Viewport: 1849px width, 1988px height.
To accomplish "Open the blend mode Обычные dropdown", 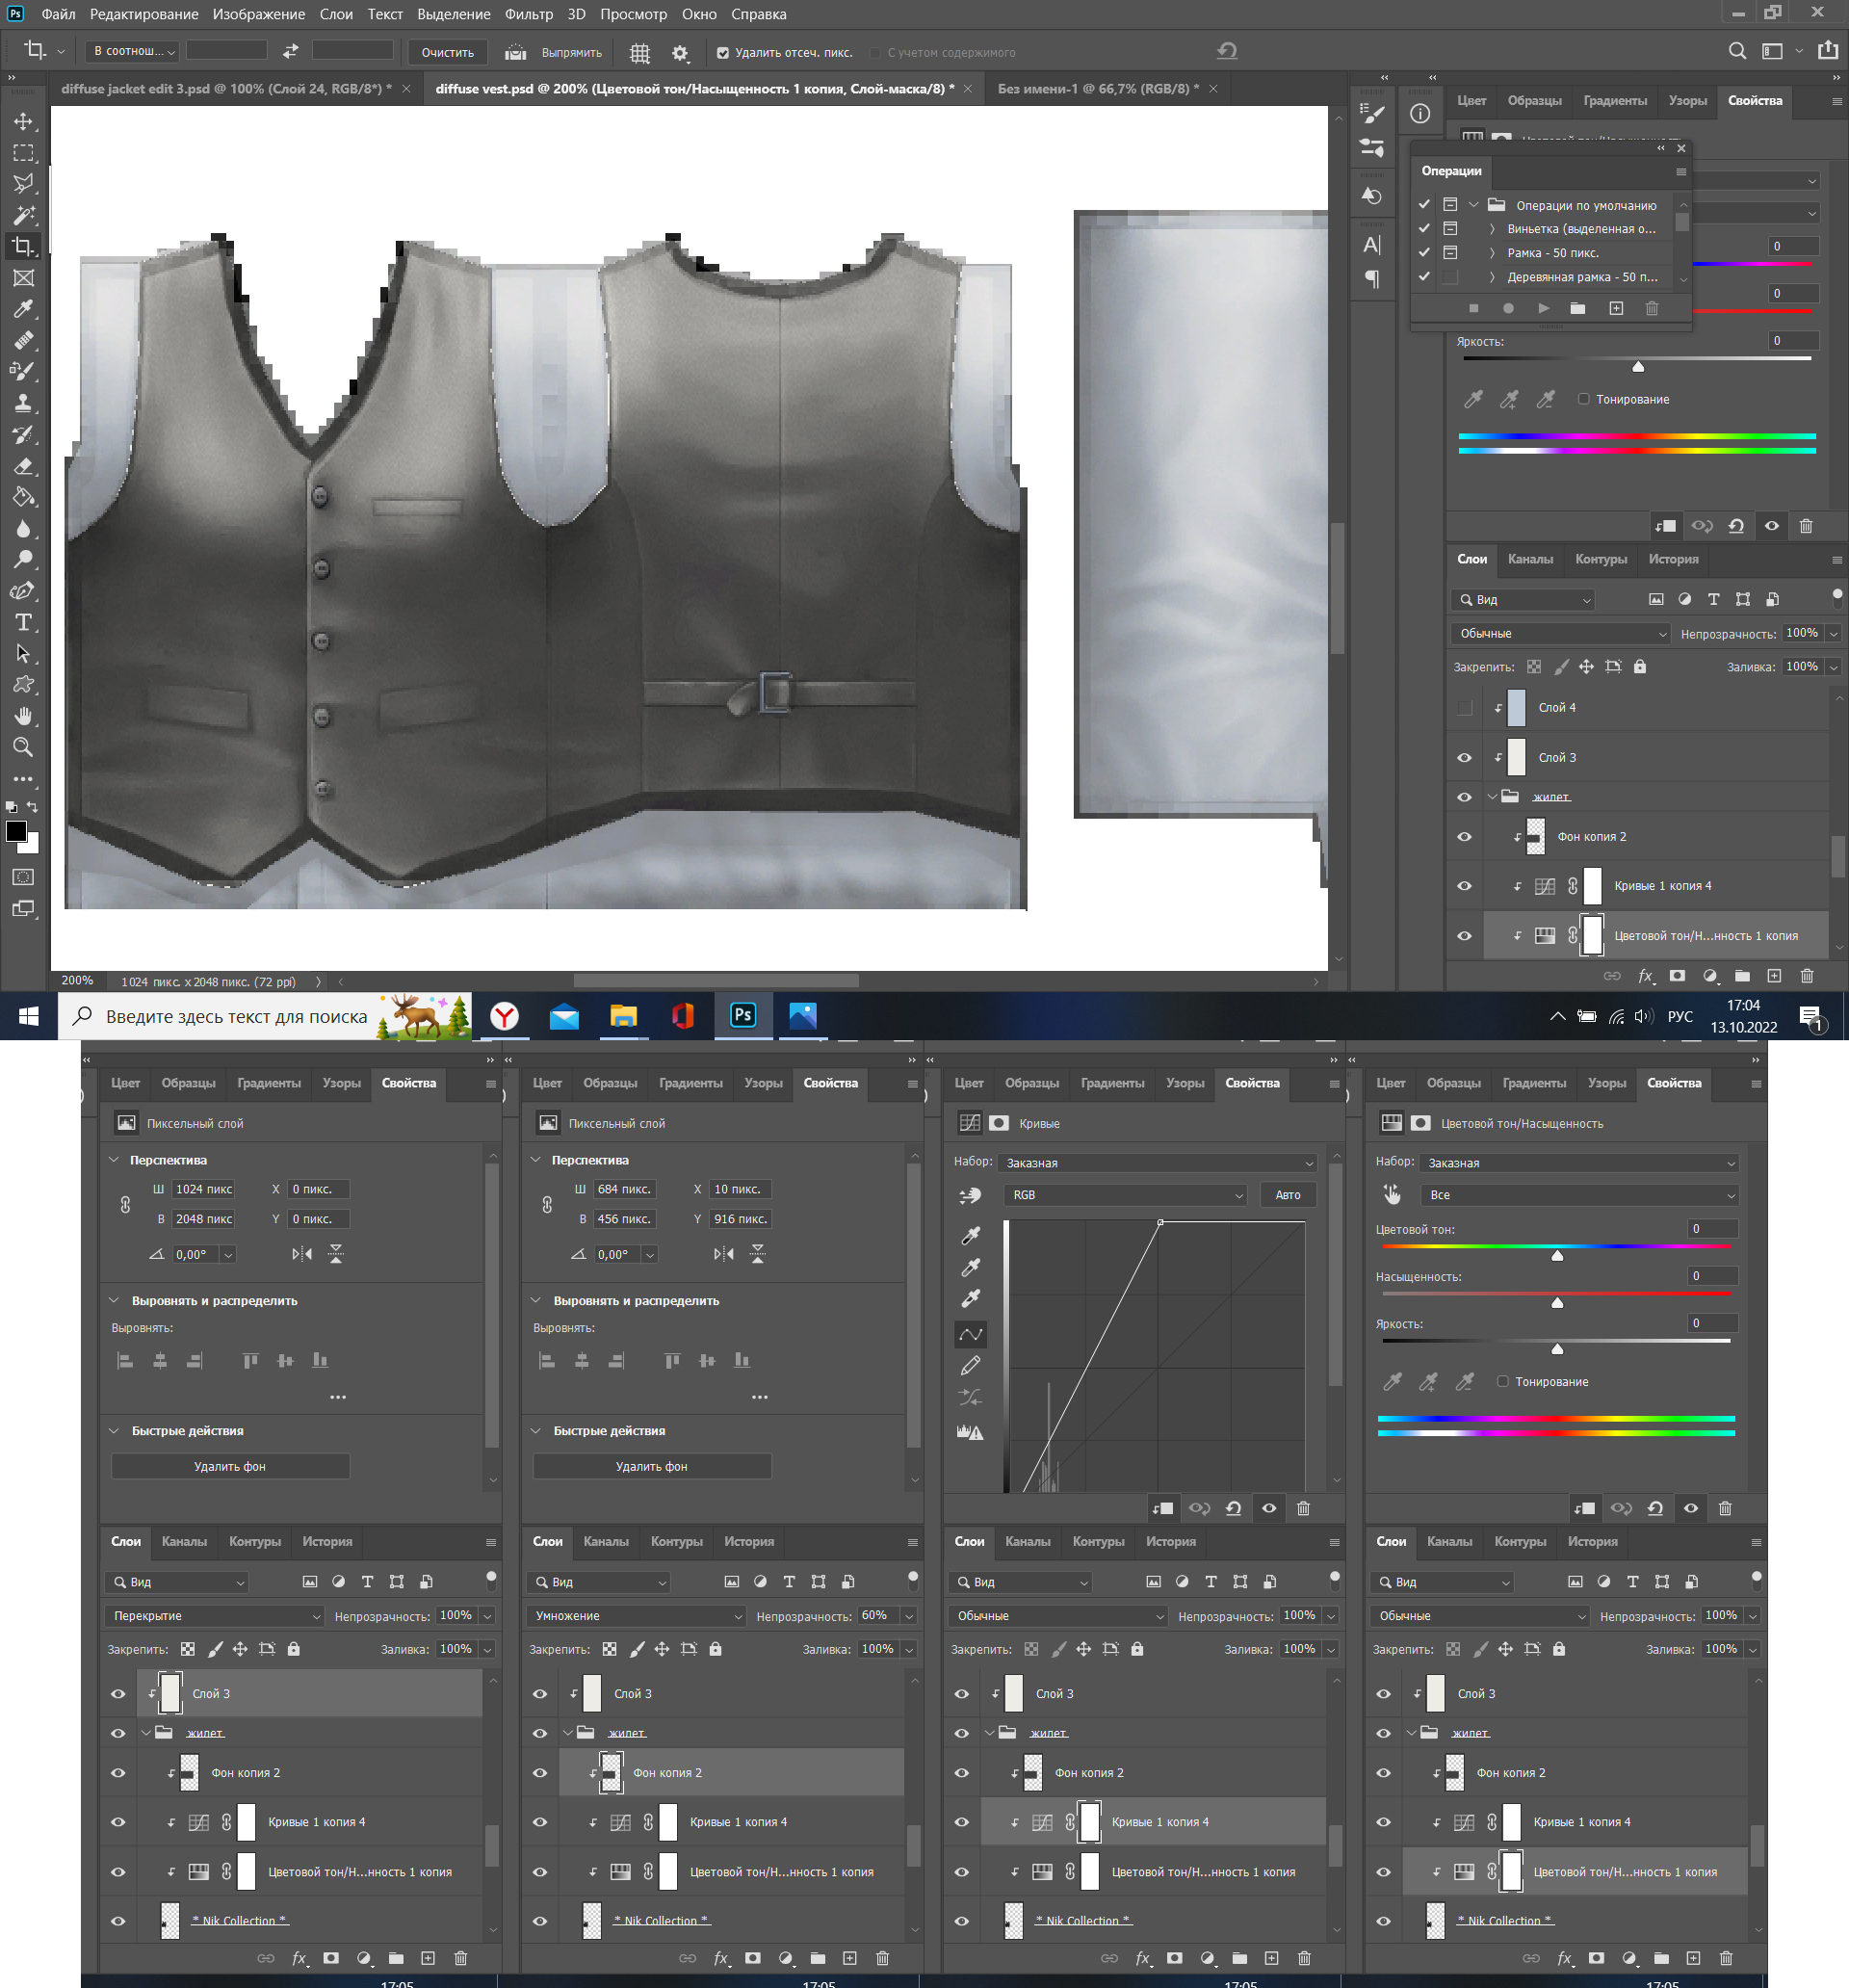I will point(1562,633).
